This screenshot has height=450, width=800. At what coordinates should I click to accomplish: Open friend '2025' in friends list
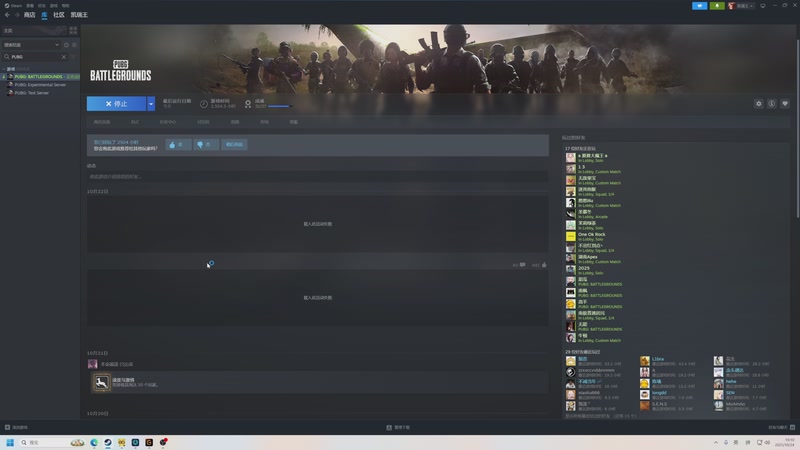pyautogui.click(x=584, y=268)
